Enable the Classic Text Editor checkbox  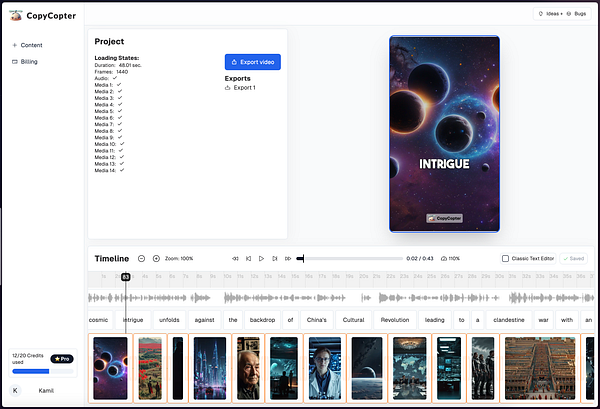click(506, 258)
